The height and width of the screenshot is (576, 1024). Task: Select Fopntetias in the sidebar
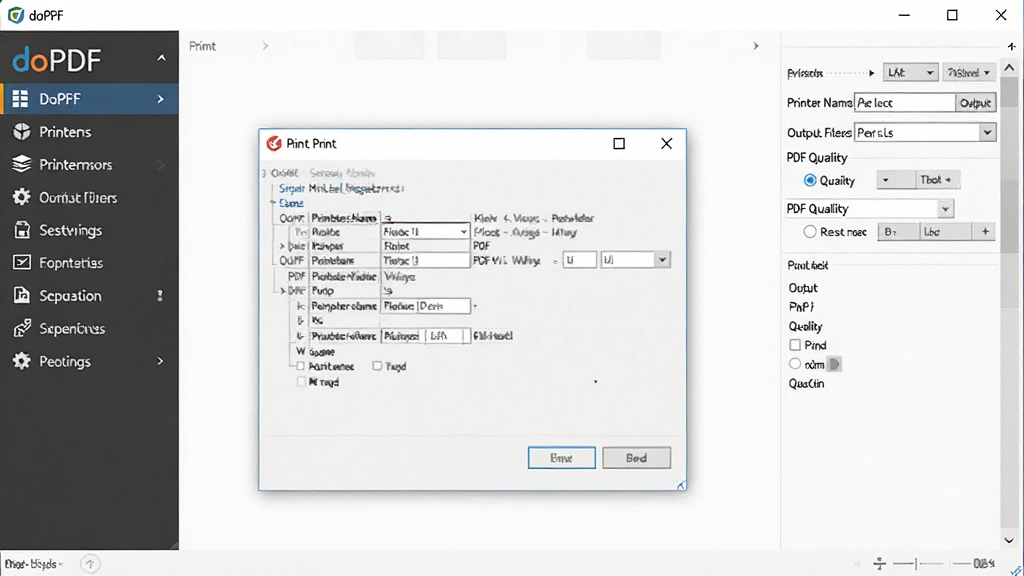tap(89, 263)
